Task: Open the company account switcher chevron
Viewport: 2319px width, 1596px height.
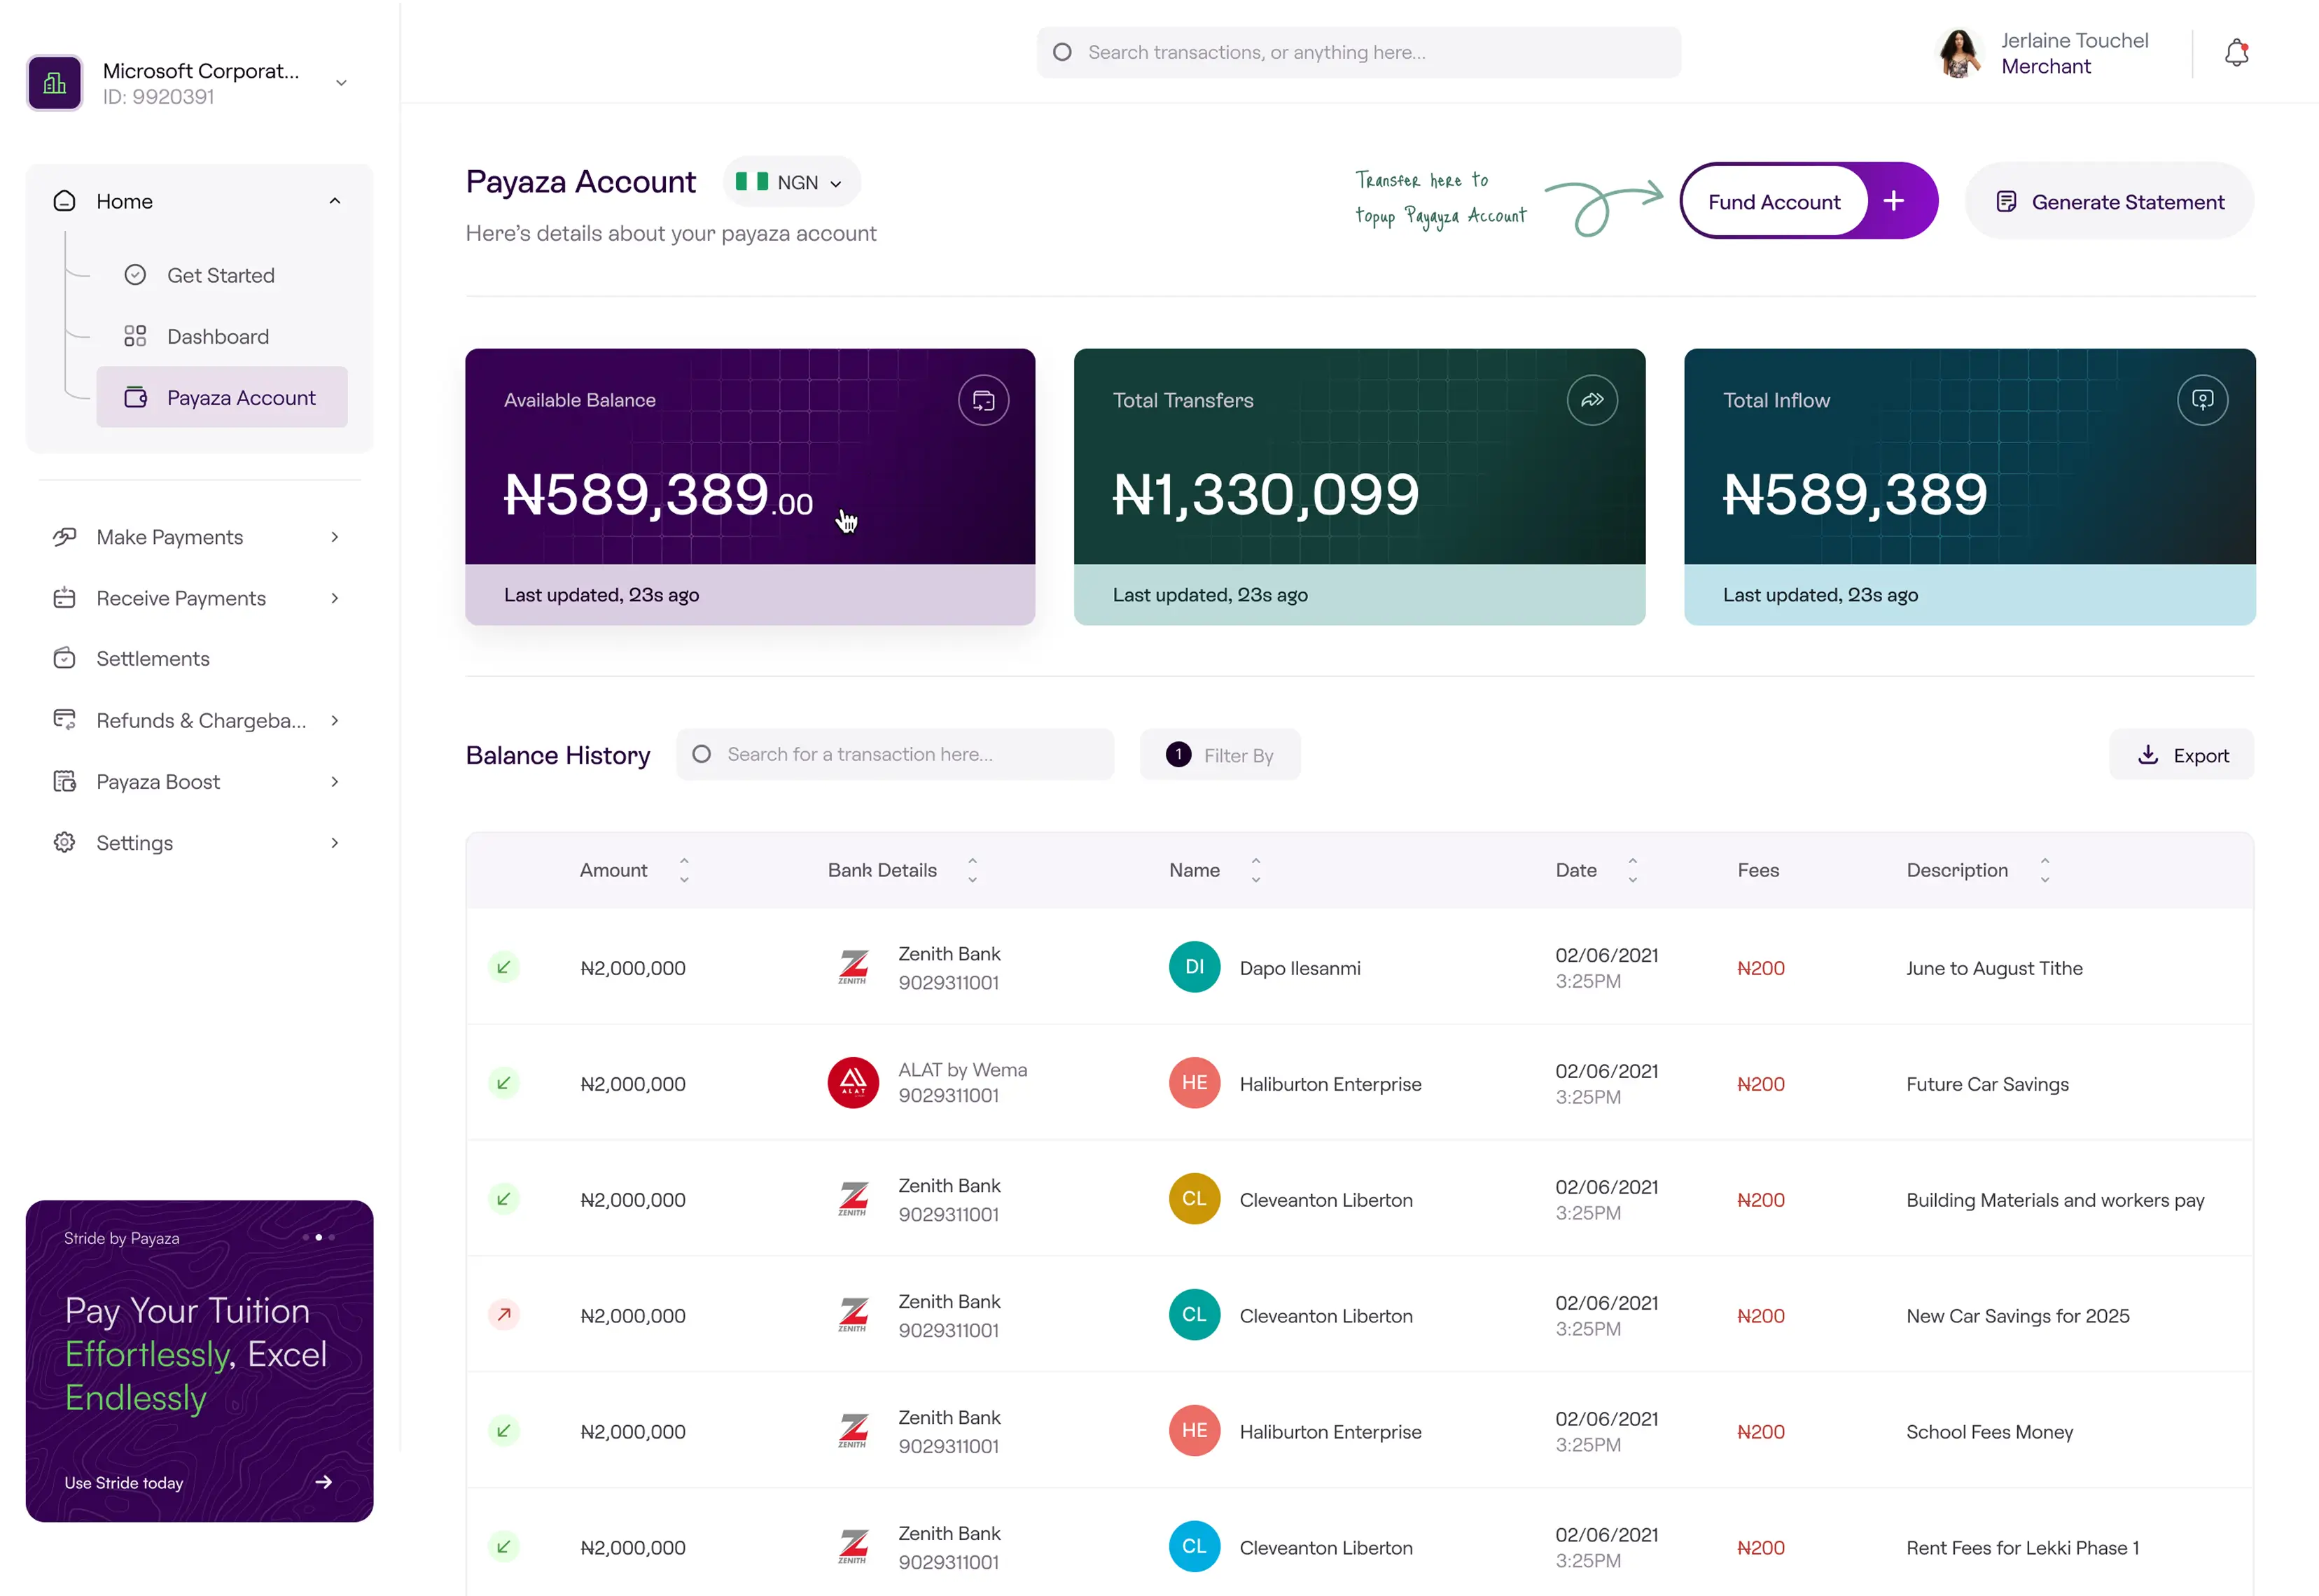Action: click(x=341, y=83)
